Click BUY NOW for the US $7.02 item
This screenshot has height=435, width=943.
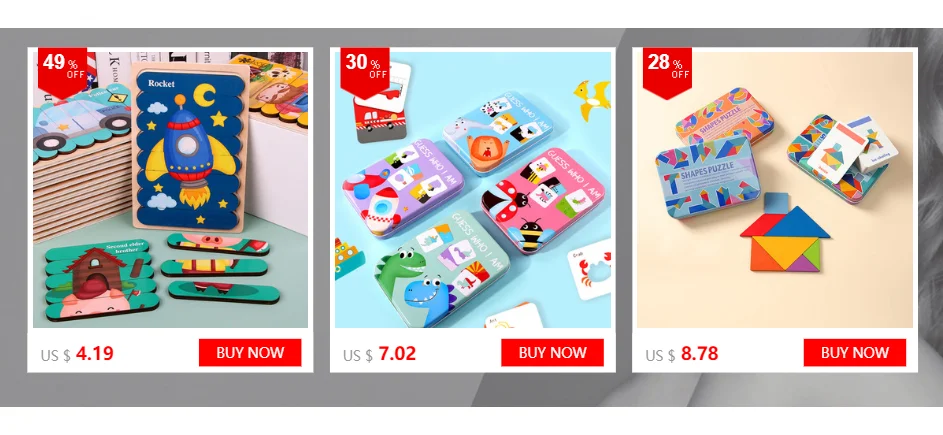pos(552,353)
